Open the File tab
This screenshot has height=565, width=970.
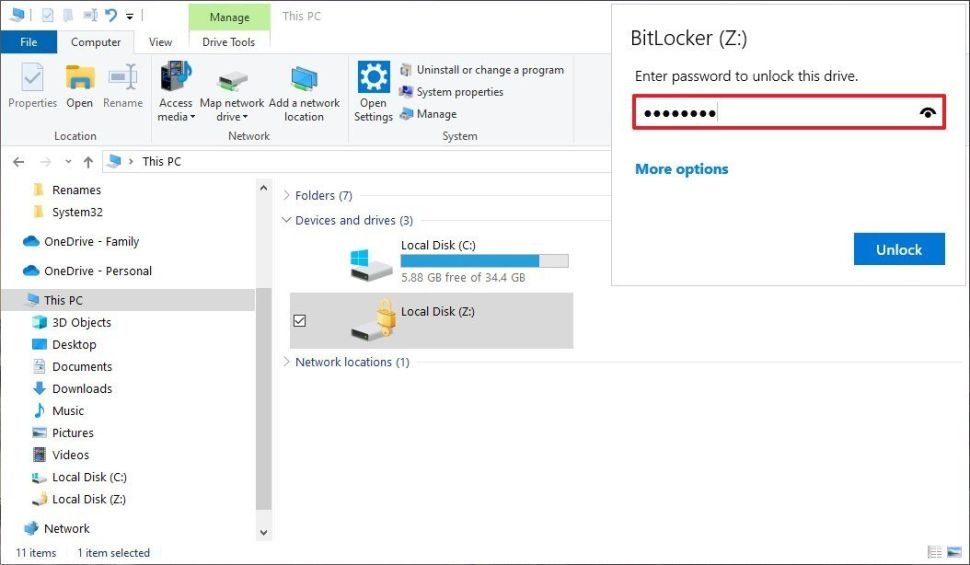pyautogui.click(x=28, y=42)
